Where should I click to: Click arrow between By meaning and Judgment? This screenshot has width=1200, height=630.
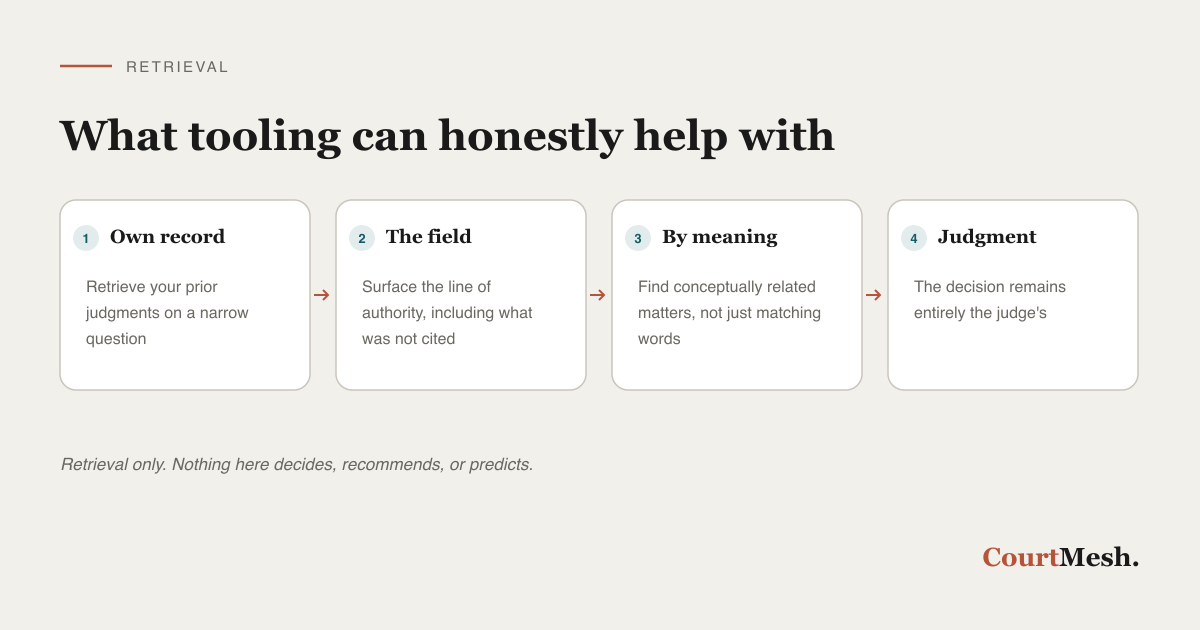click(874, 295)
